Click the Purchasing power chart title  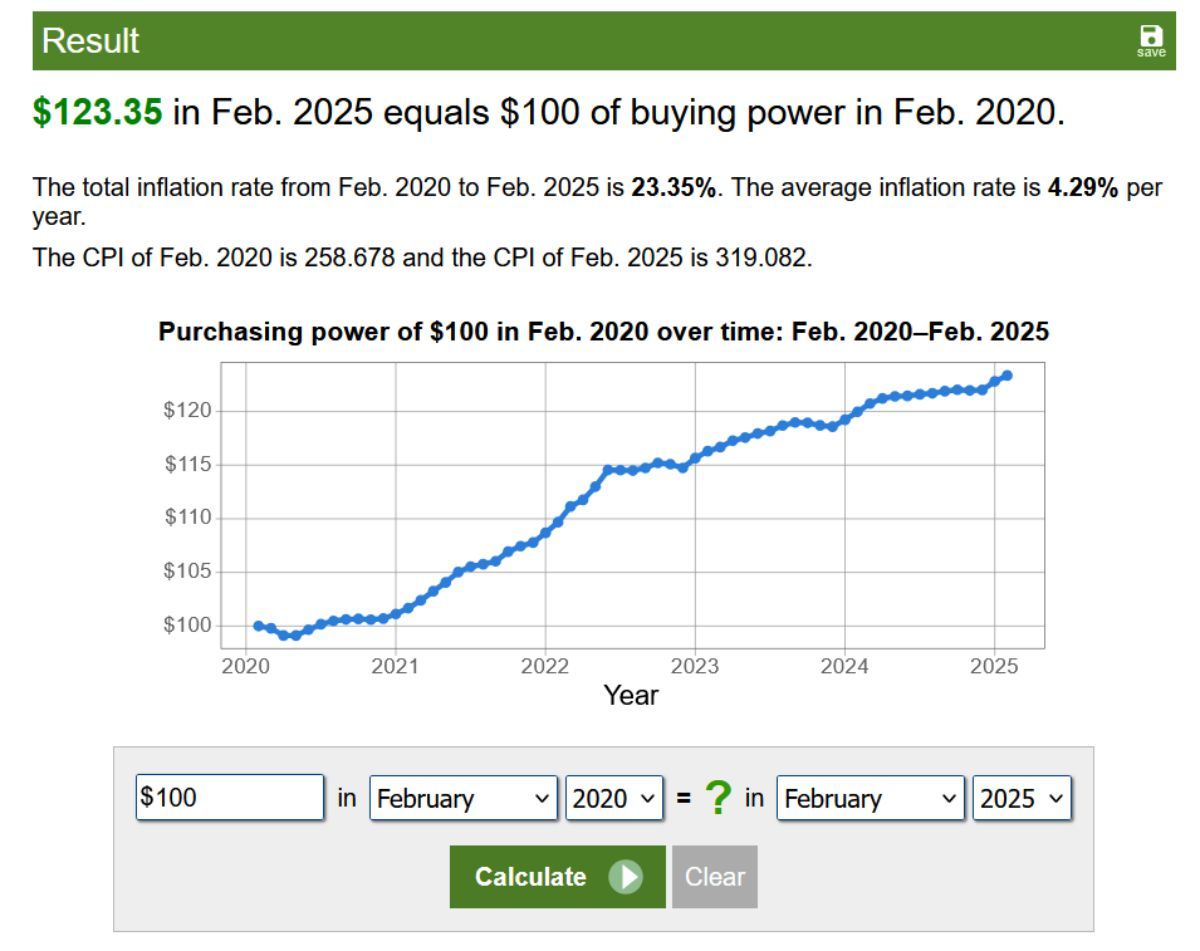603,333
